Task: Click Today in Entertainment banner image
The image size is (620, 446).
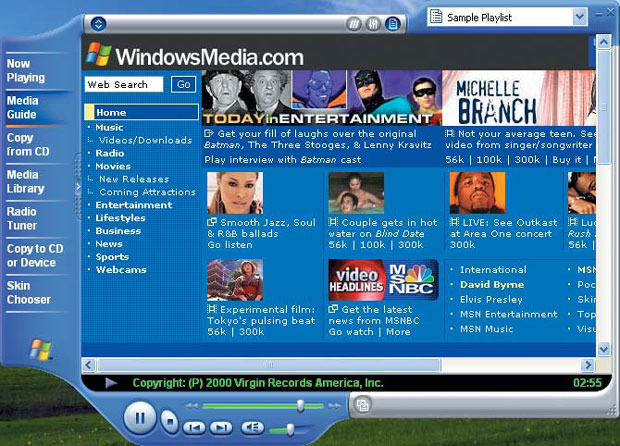Action: tap(321, 98)
